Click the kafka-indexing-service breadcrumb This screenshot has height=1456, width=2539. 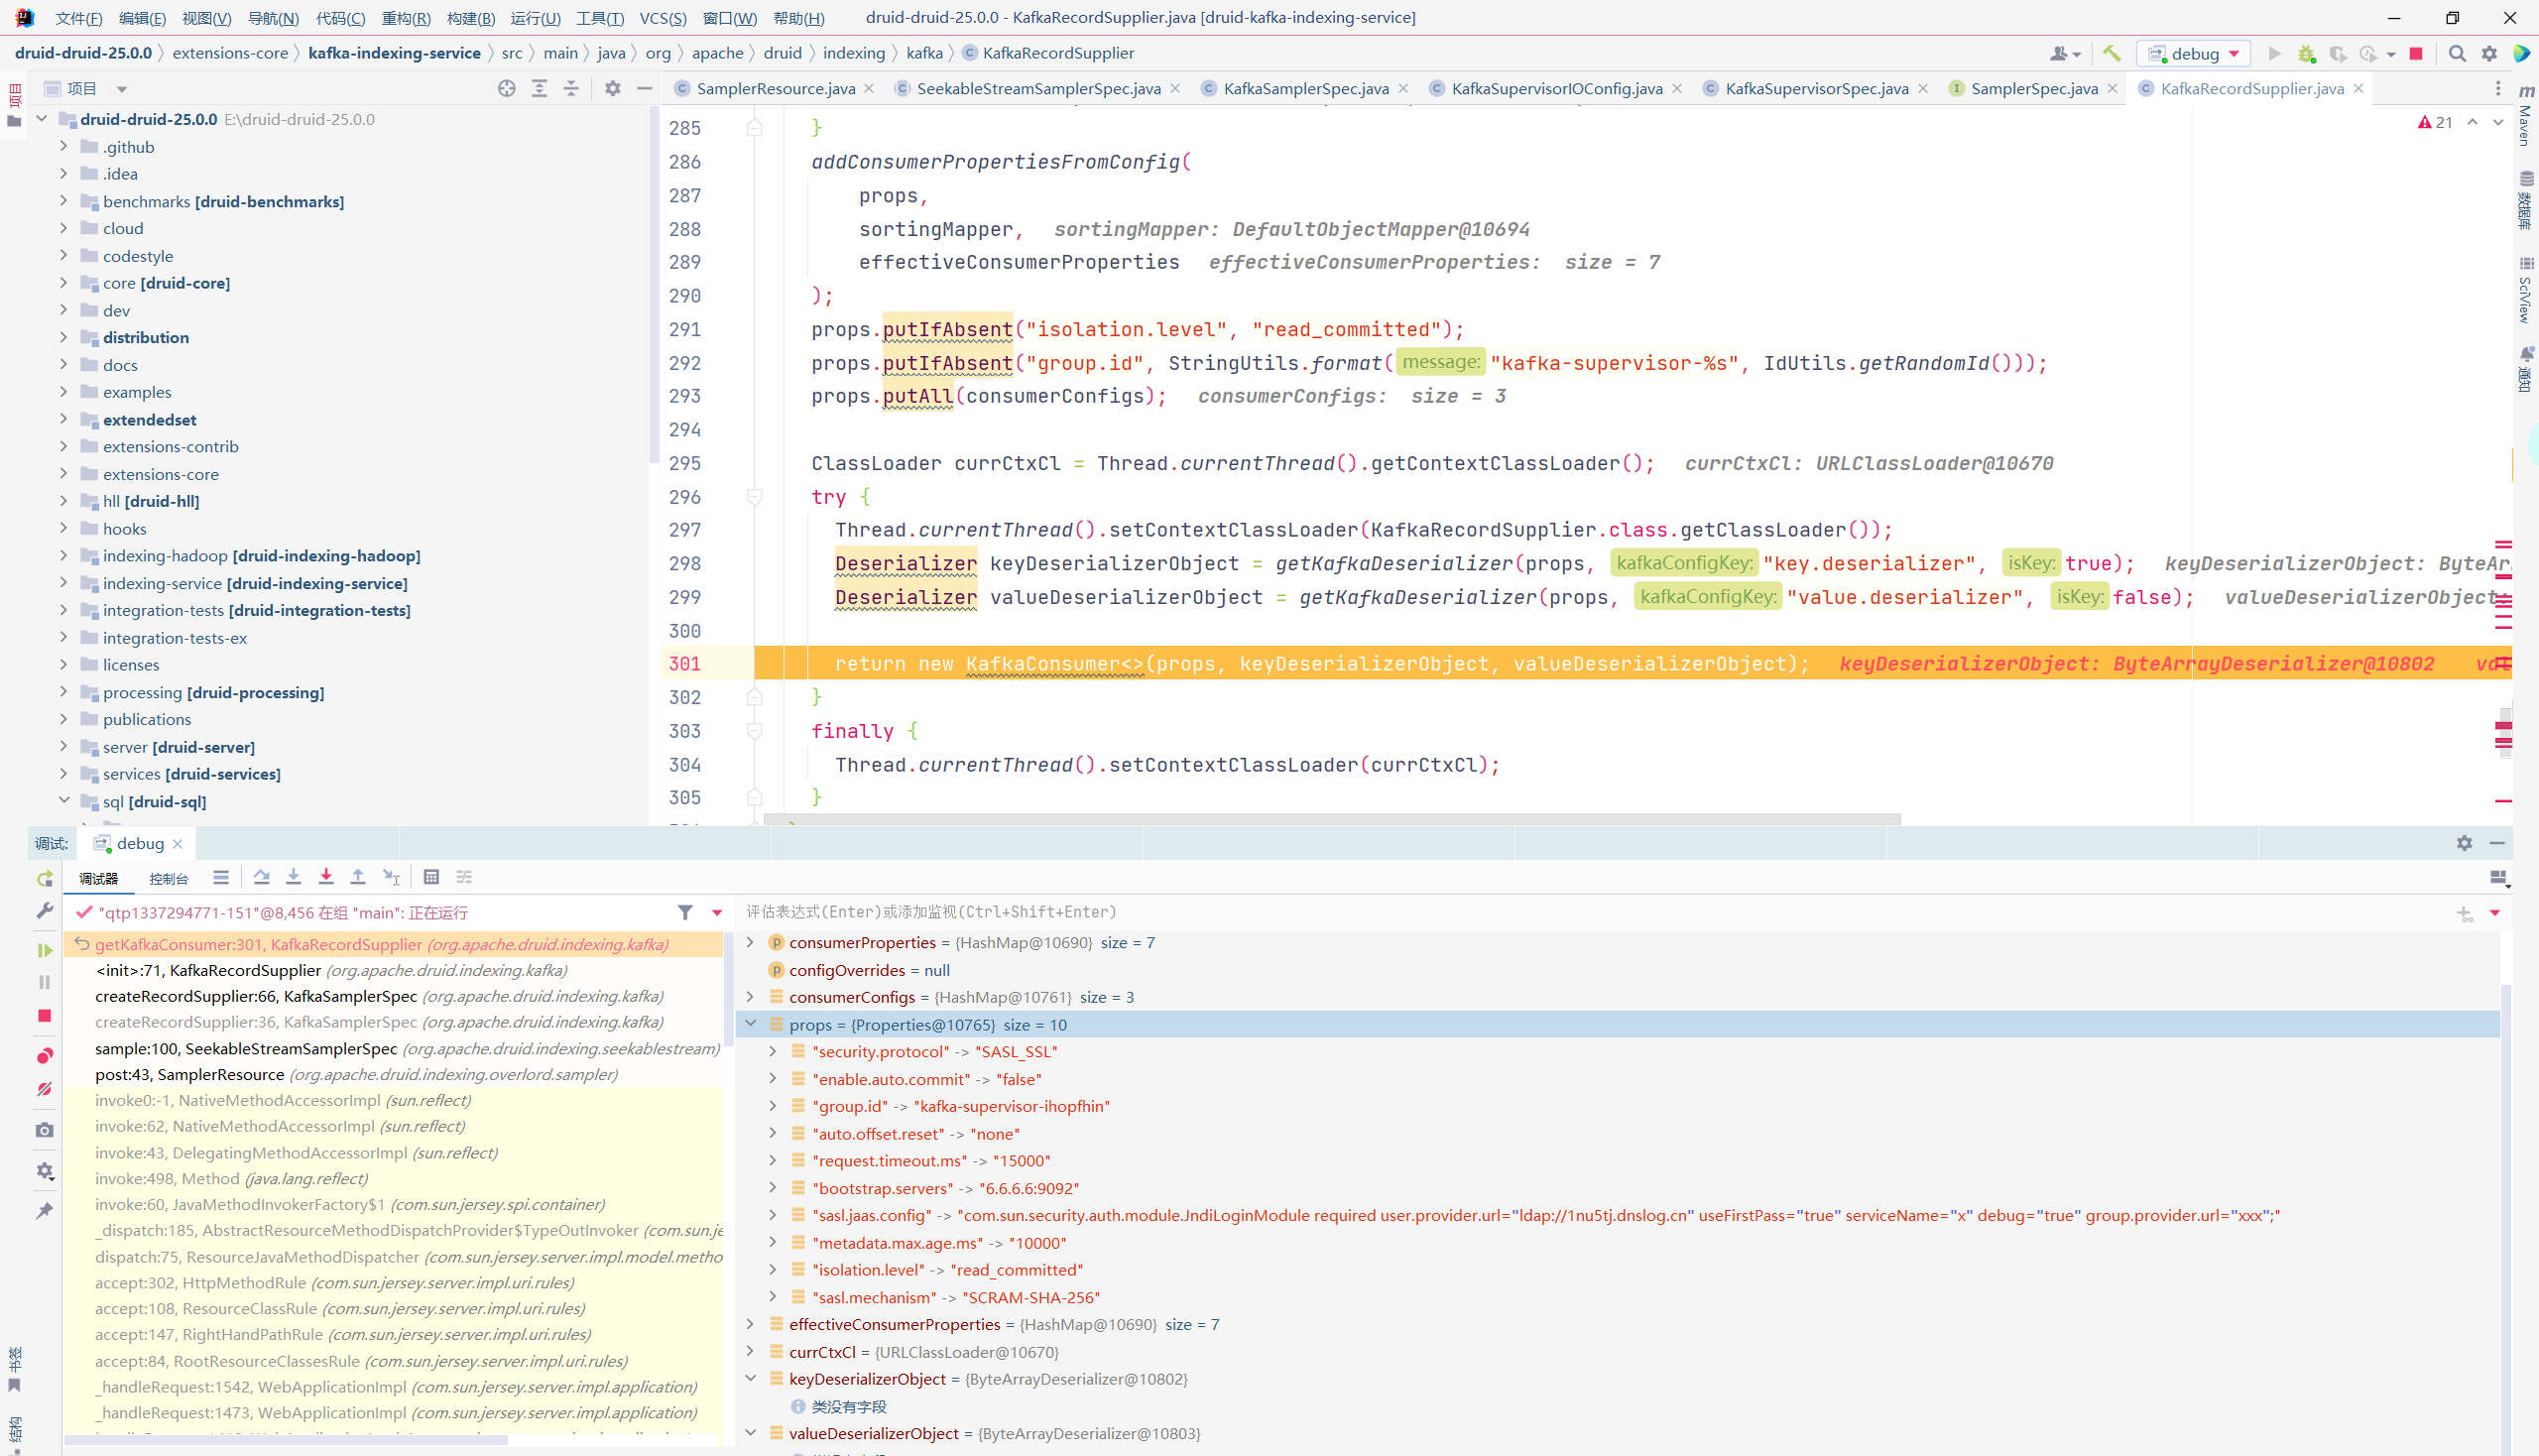[394, 53]
